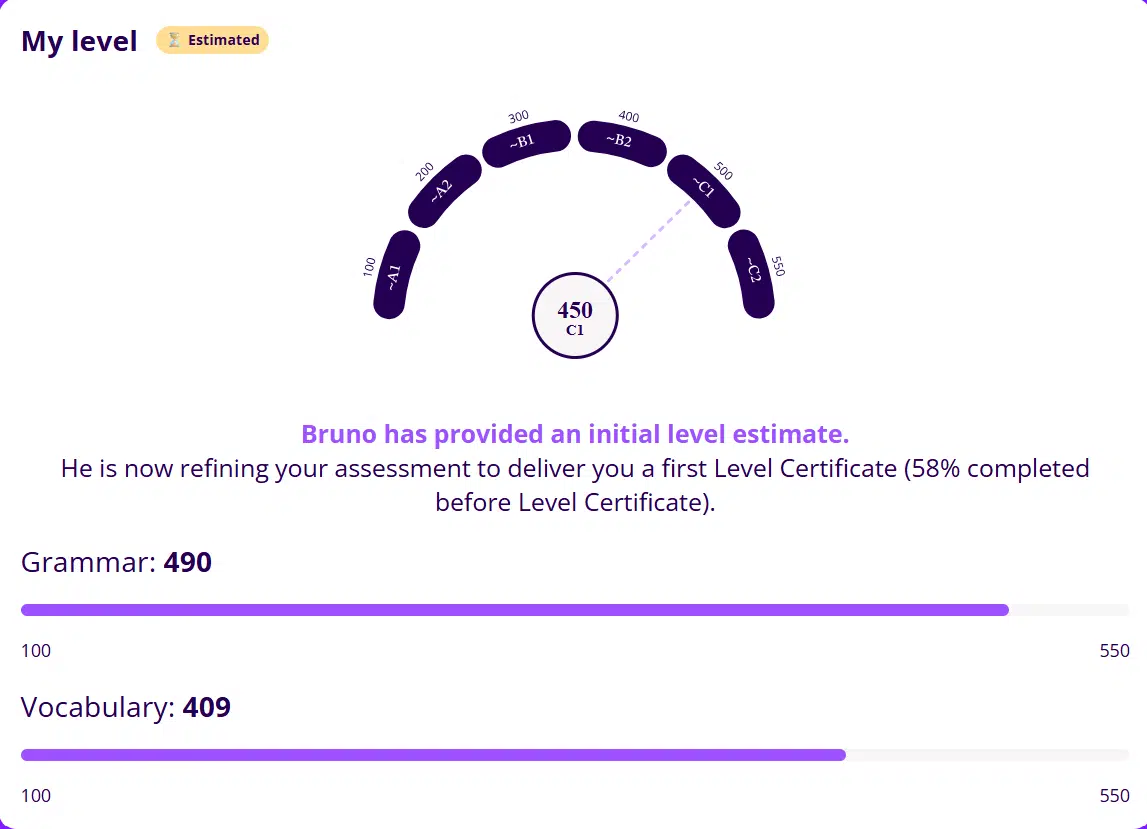Image resolution: width=1147 pixels, height=829 pixels.
Task: Select the ~B1 level segment
Action: tap(525, 142)
